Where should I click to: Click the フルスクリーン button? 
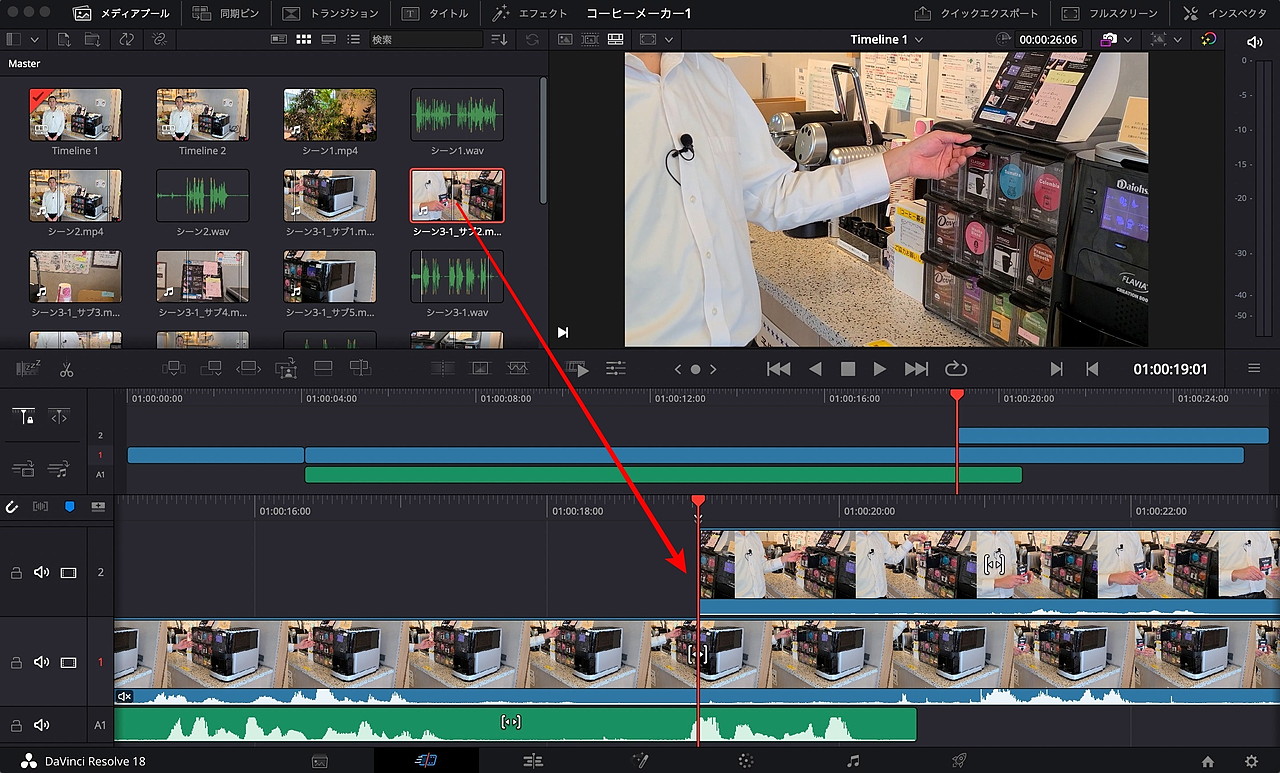click(1109, 13)
